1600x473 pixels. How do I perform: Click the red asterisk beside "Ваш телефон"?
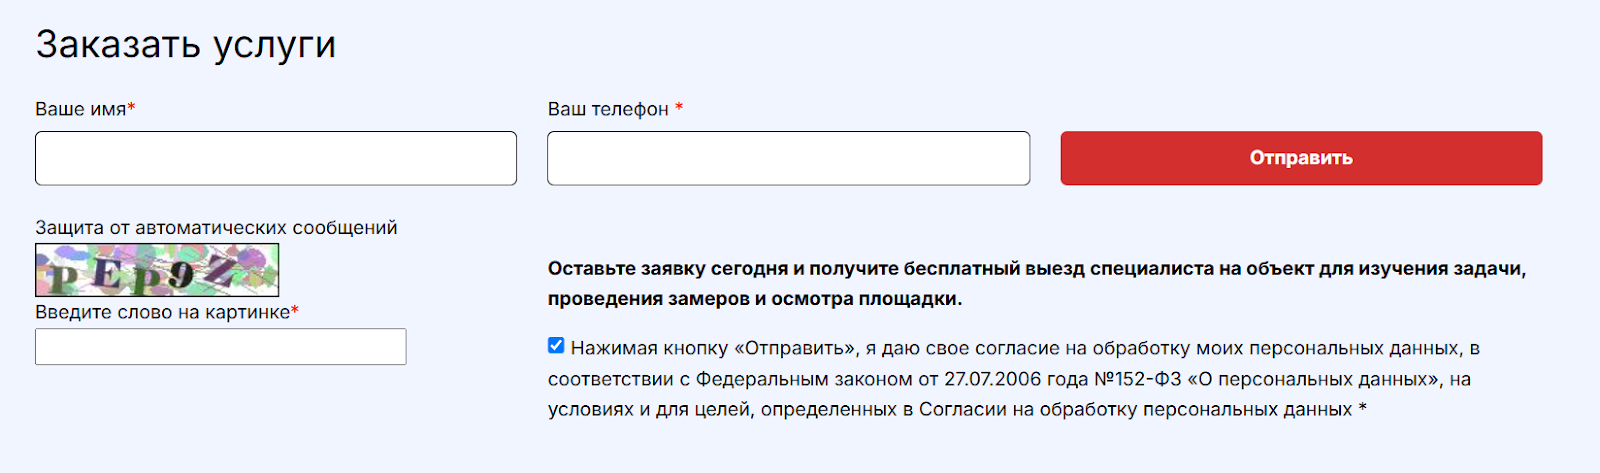[679, 108]
